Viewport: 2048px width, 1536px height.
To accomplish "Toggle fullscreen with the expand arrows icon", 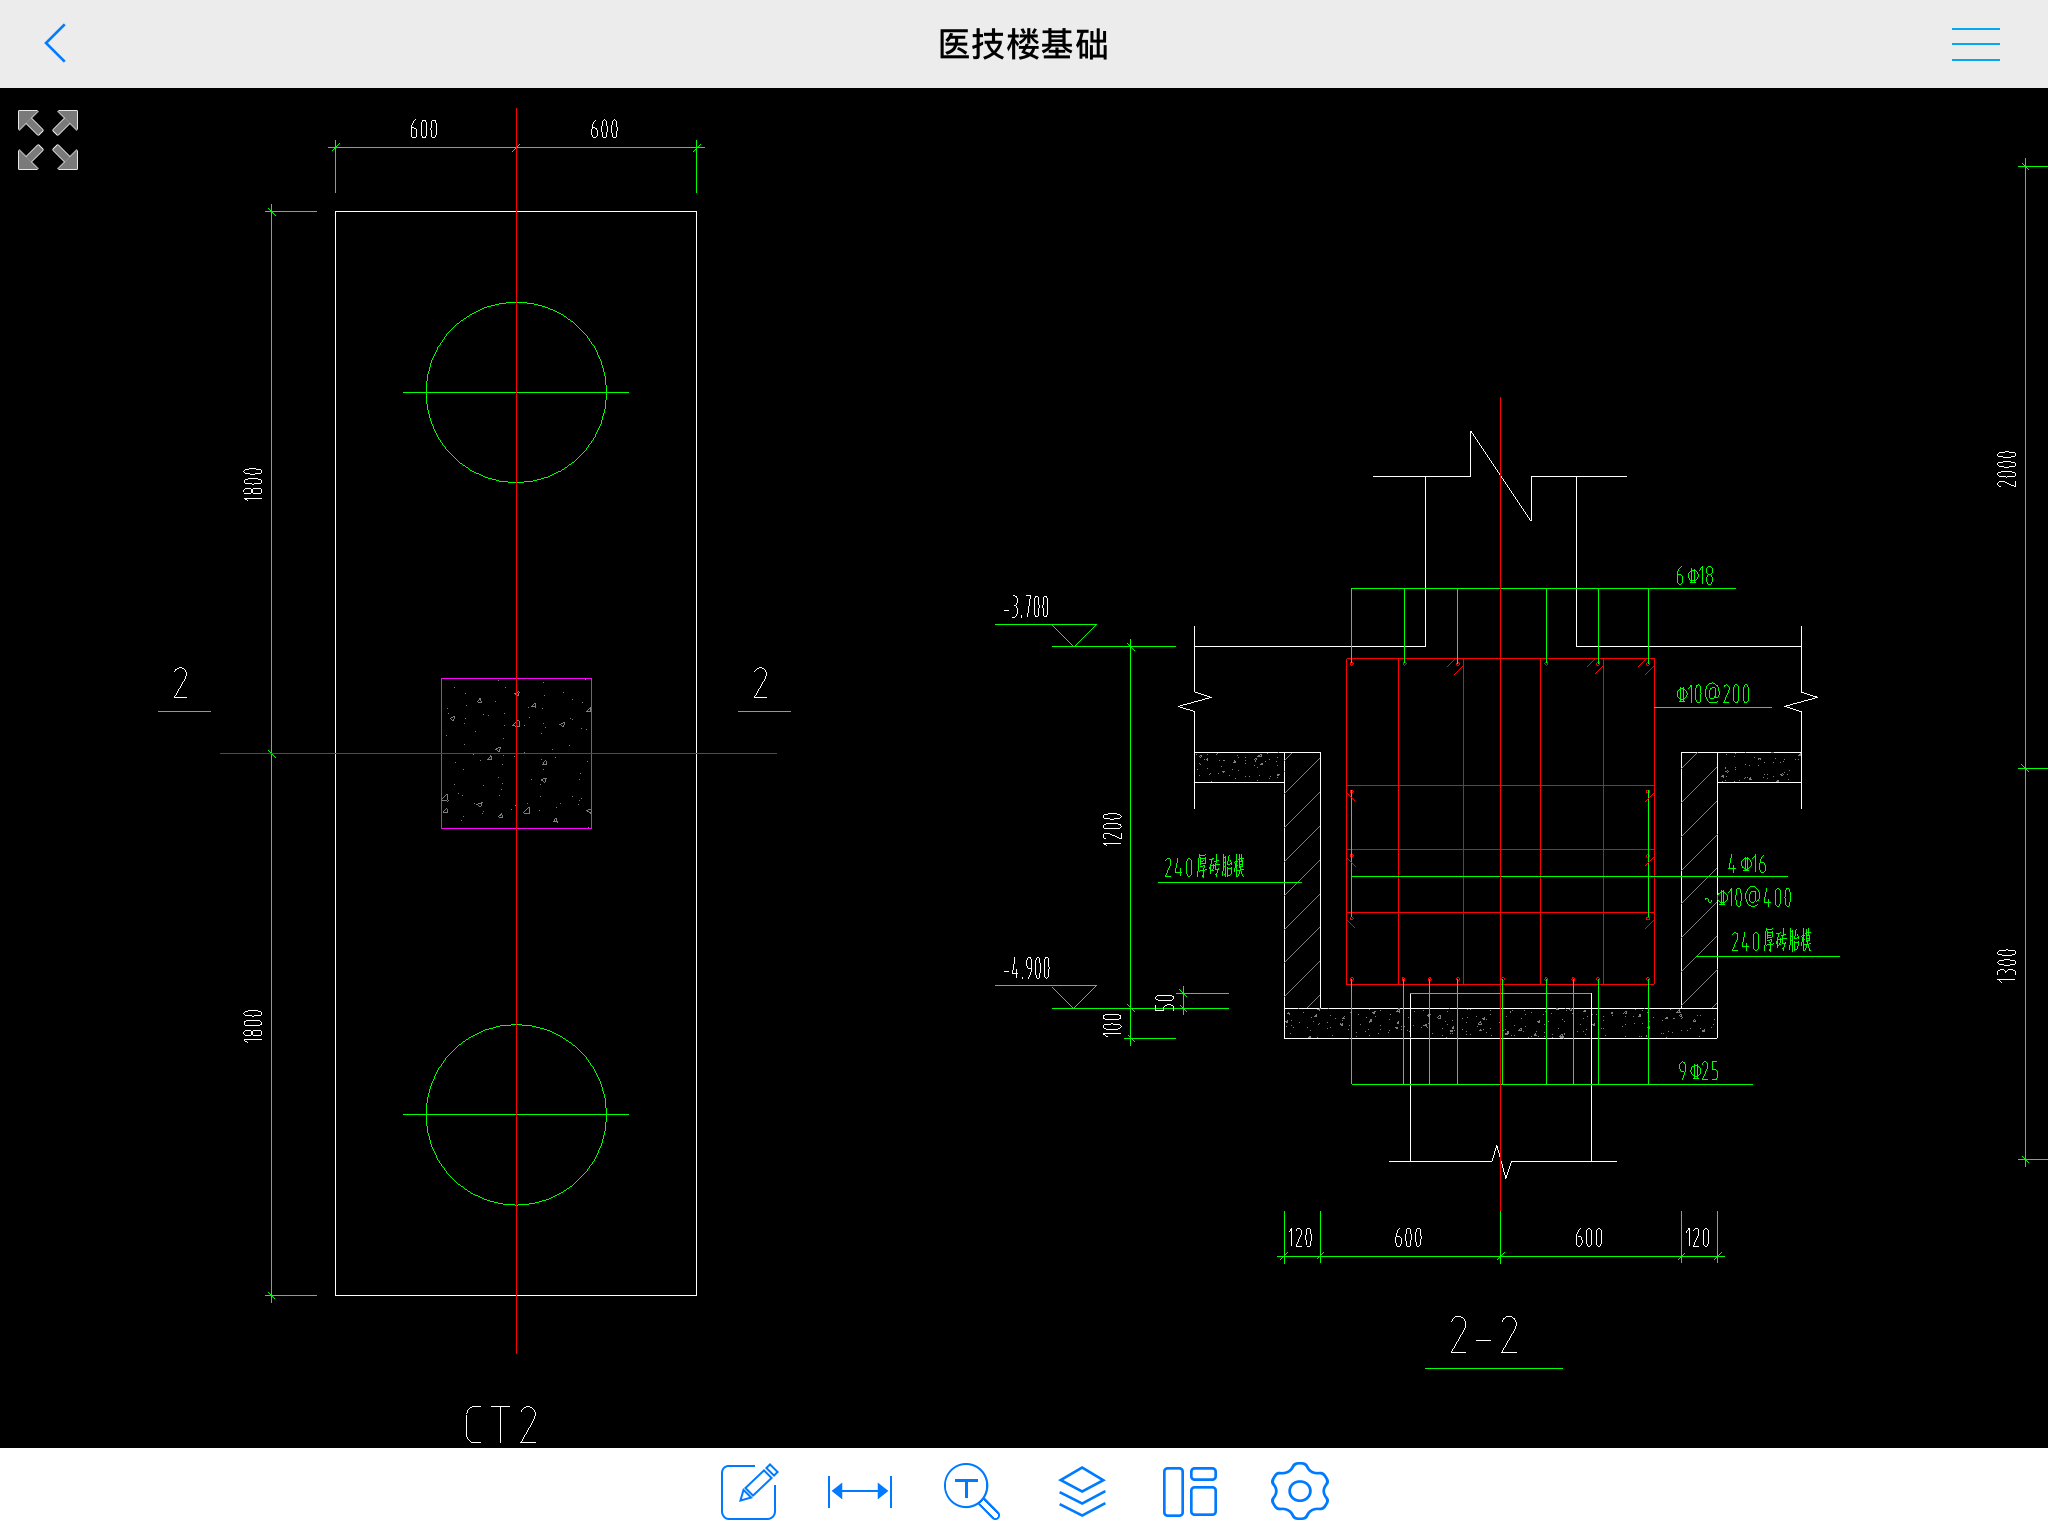I will coord(48,140).
